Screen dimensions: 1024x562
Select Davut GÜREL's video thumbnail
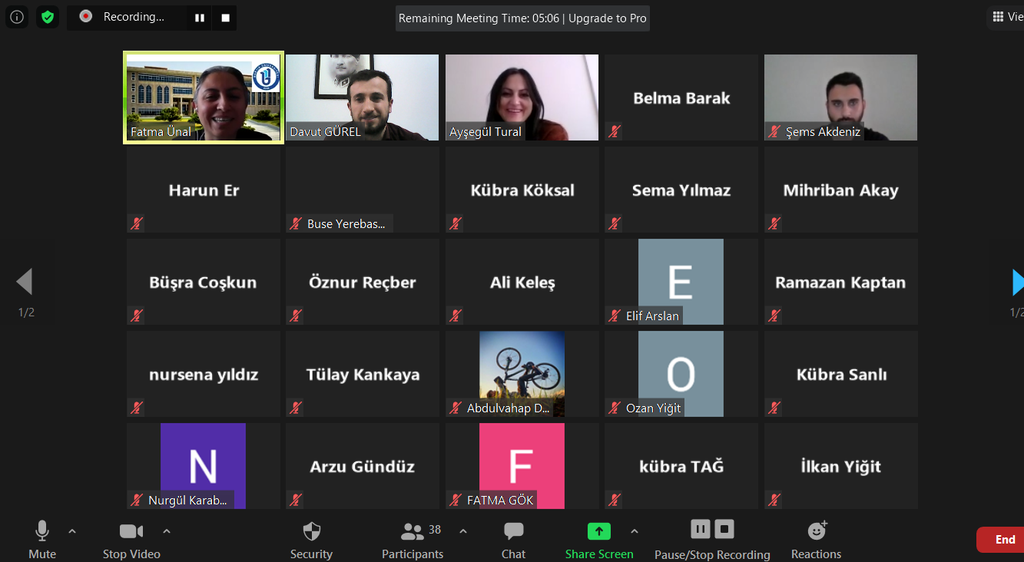(362, 97)
